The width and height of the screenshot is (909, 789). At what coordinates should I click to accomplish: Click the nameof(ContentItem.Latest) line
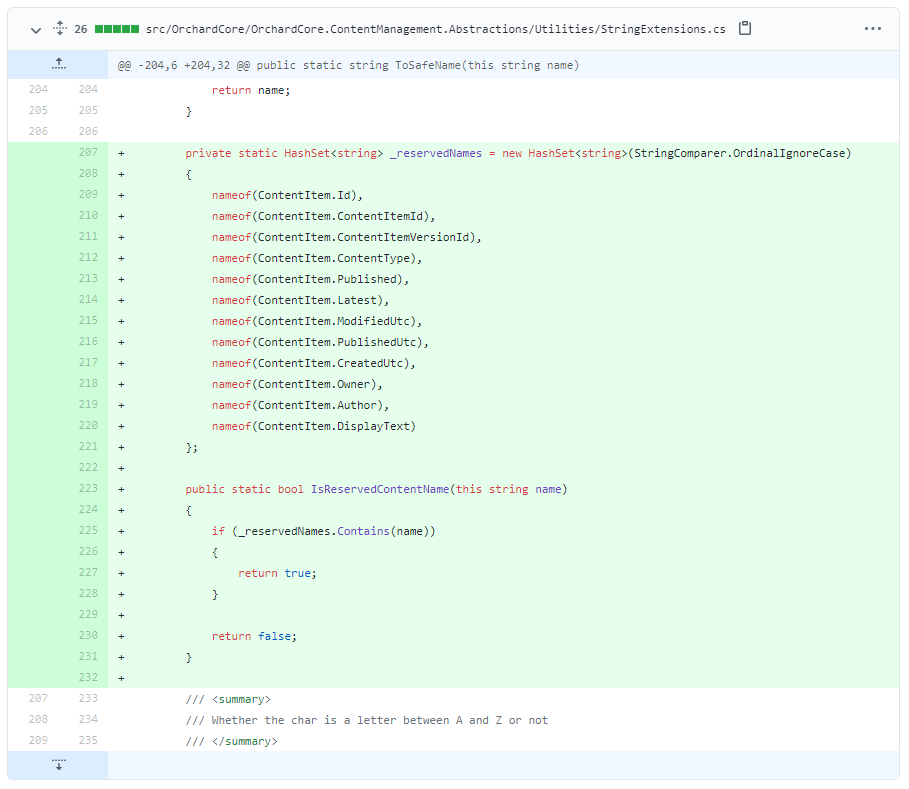point(300,300)
